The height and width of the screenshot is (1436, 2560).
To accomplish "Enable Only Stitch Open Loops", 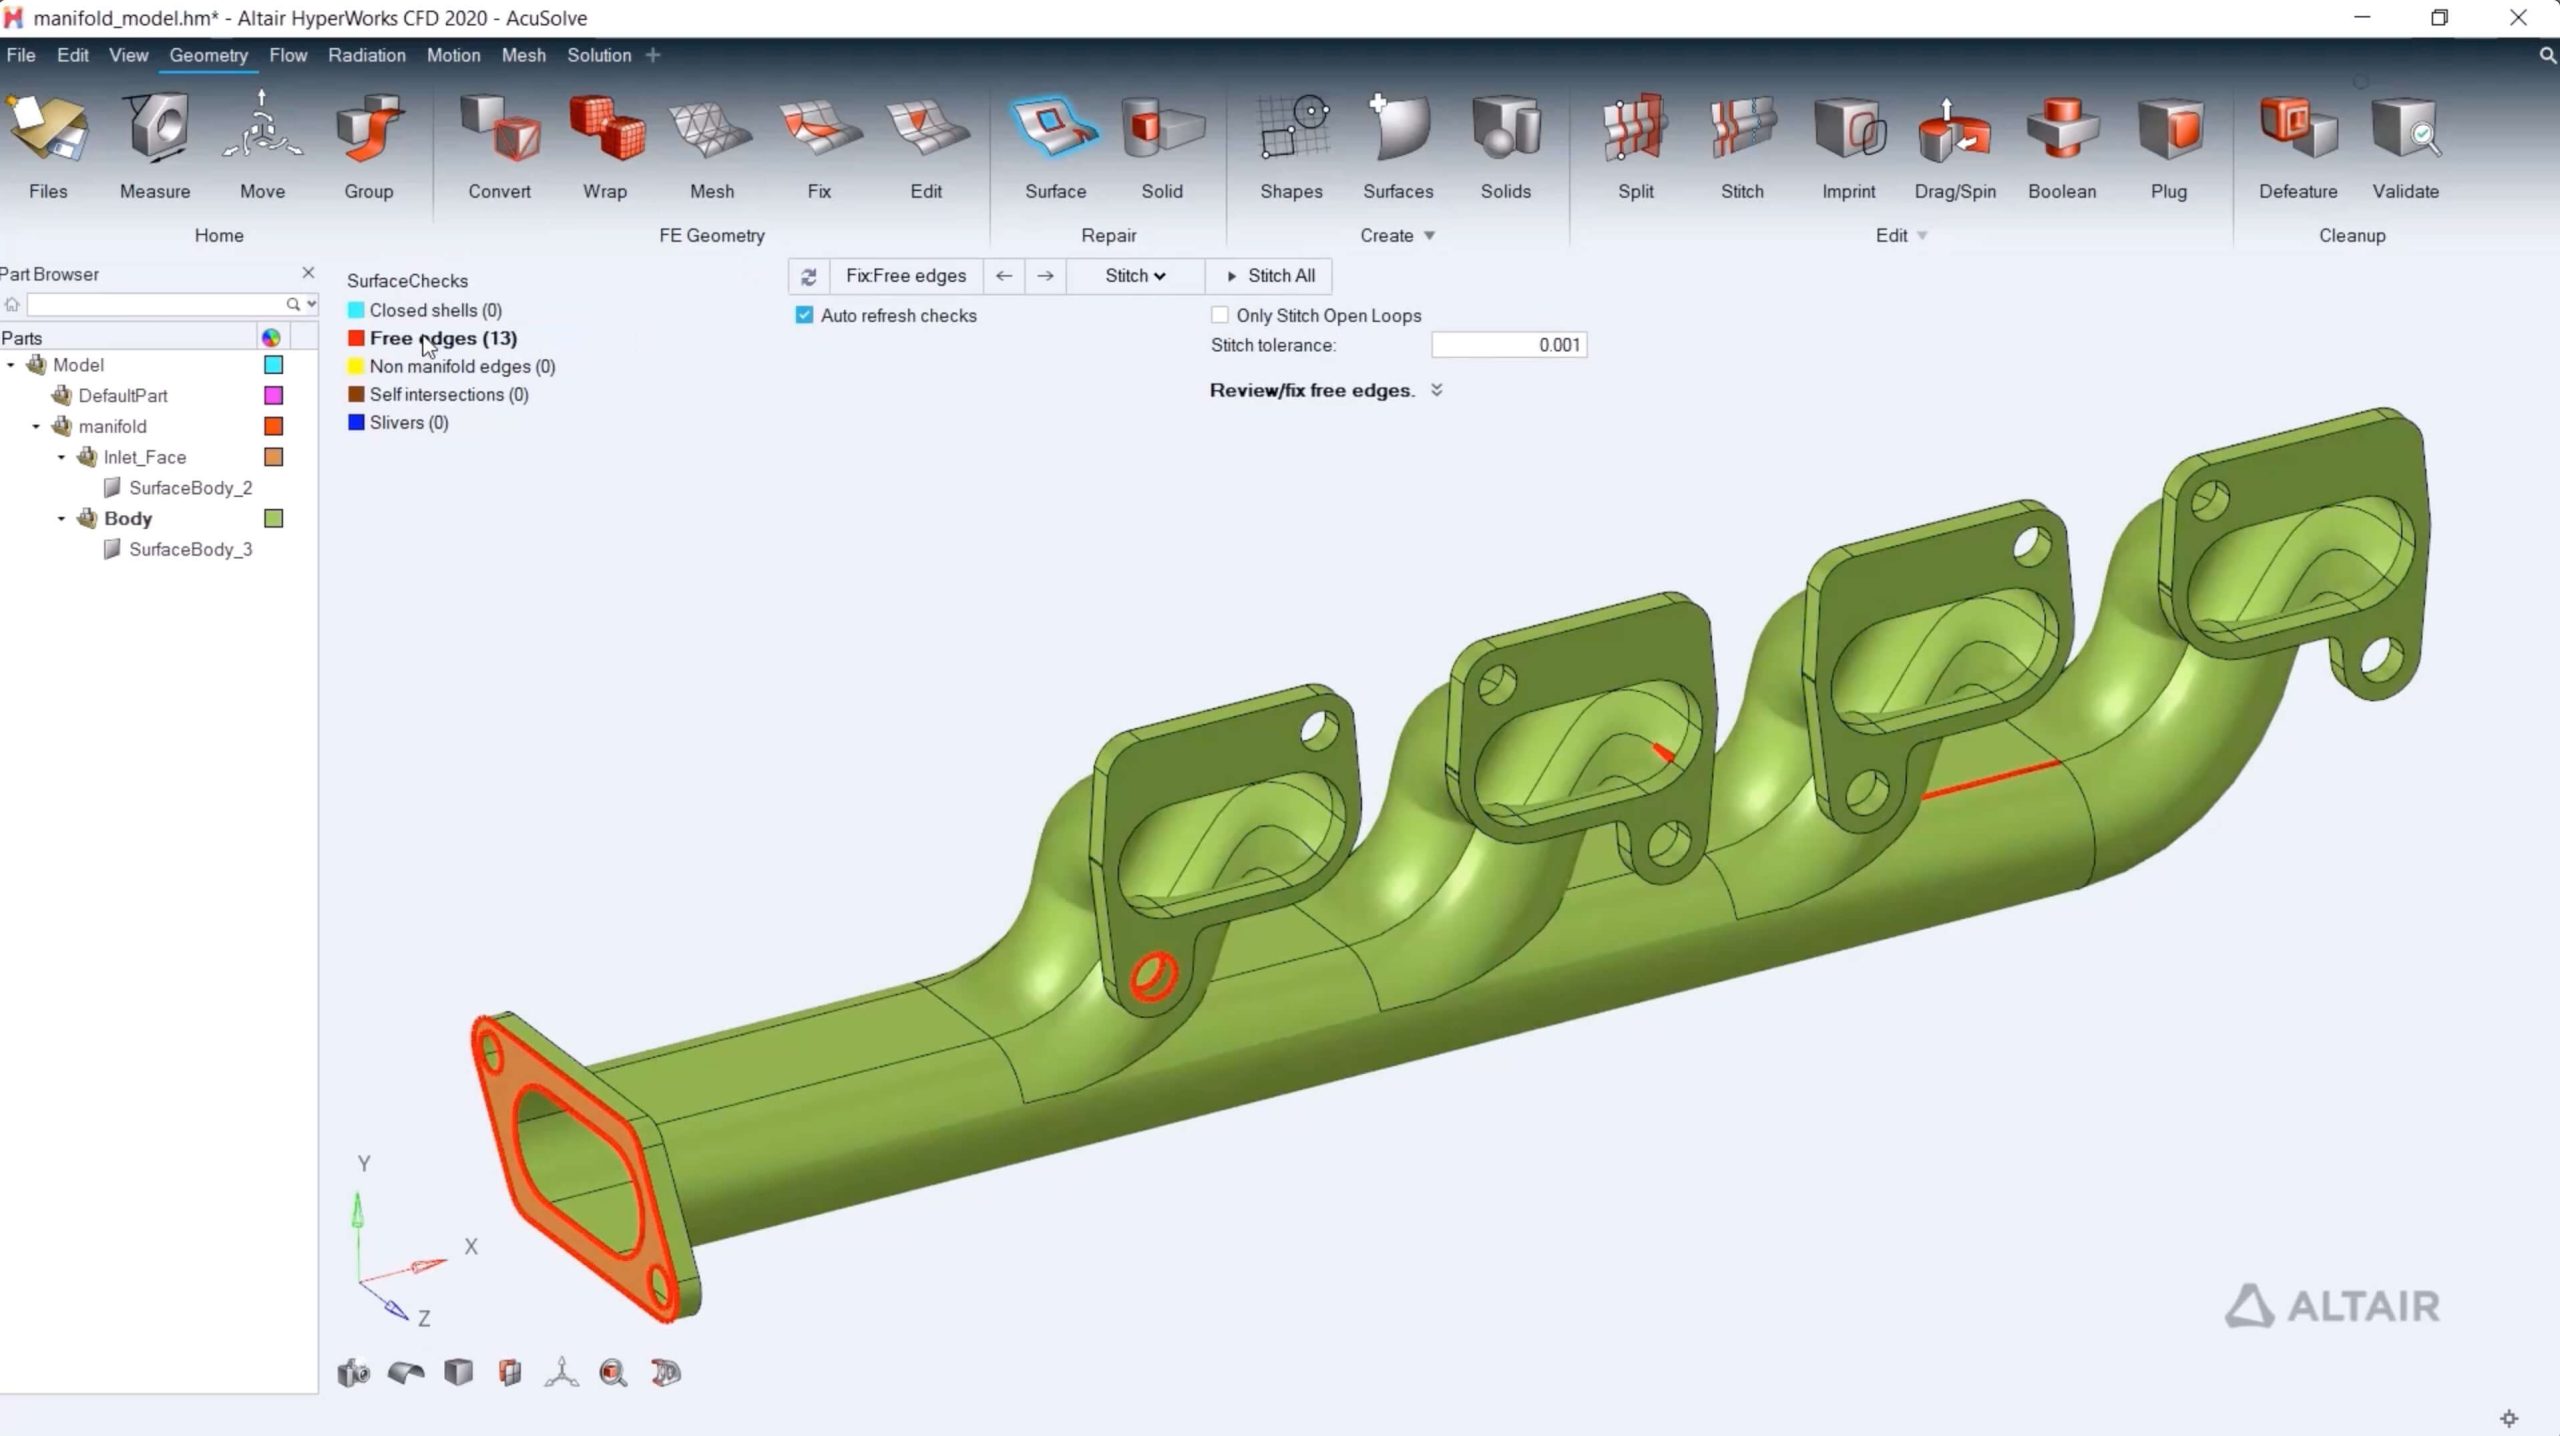I will point(1219,315).
